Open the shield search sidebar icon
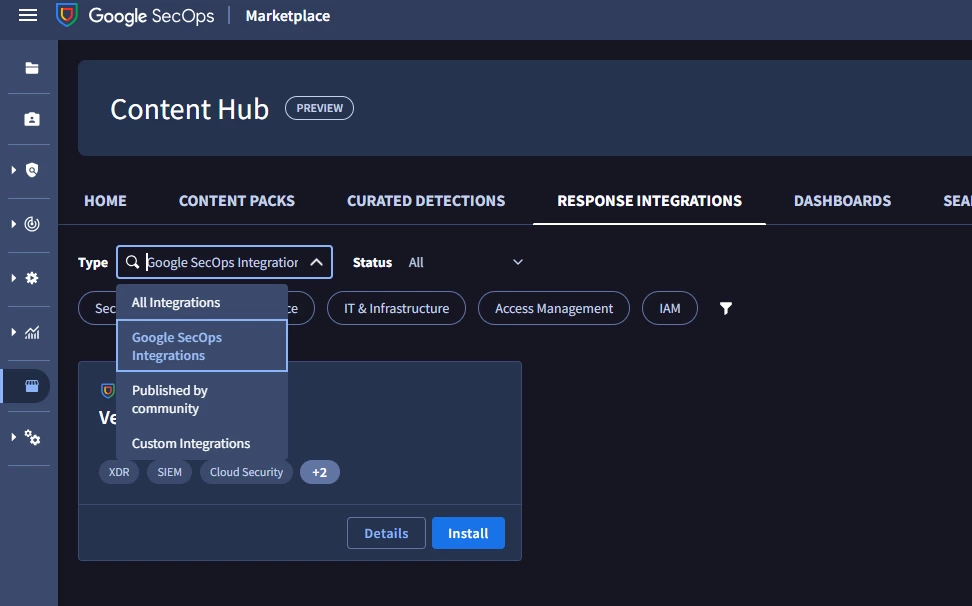The image size is (972, 606). [32, 170]
